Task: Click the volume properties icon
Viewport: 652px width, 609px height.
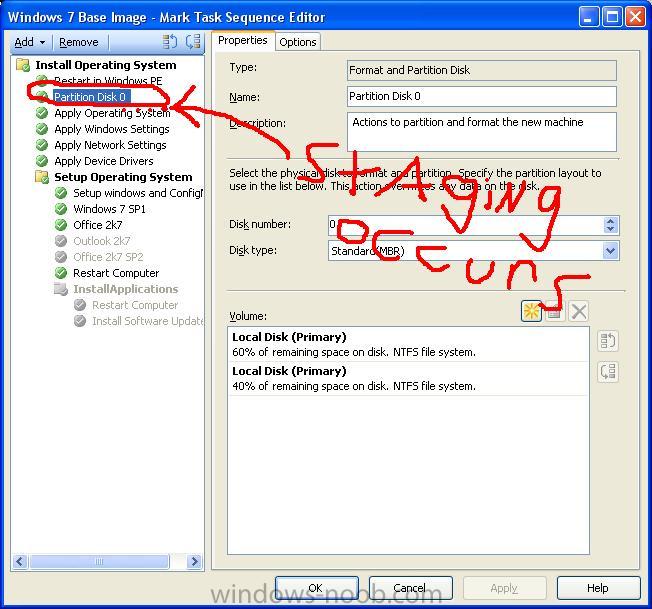Action: (x=554, y=311)
